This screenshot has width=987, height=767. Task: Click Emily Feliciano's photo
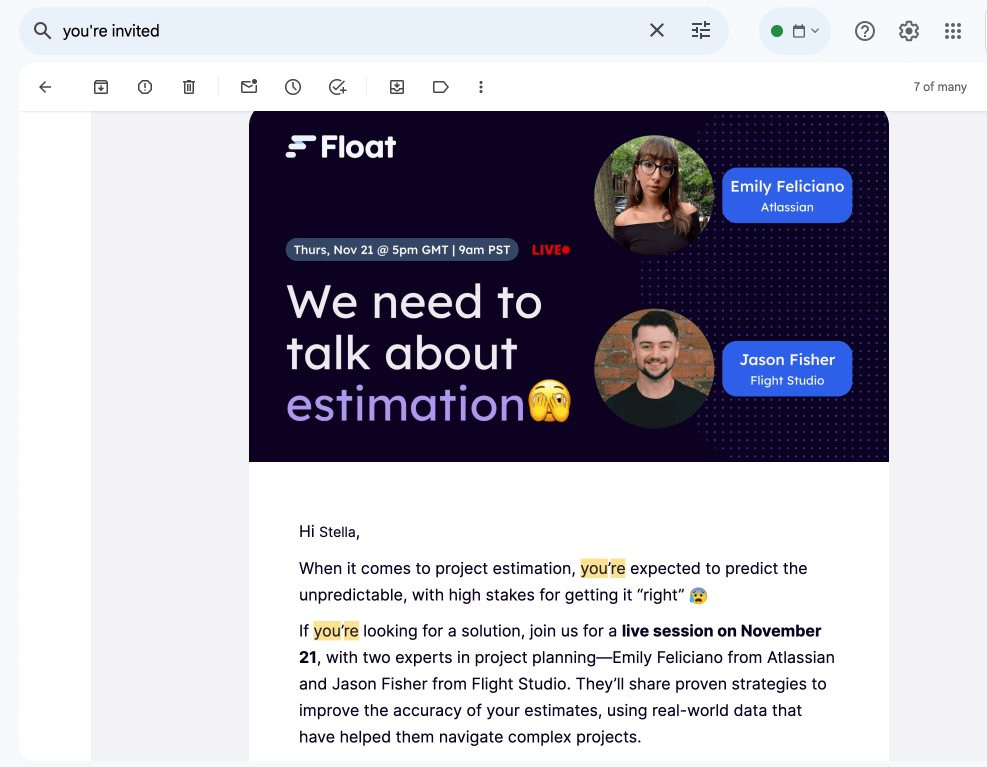click(x=654, y=195)
